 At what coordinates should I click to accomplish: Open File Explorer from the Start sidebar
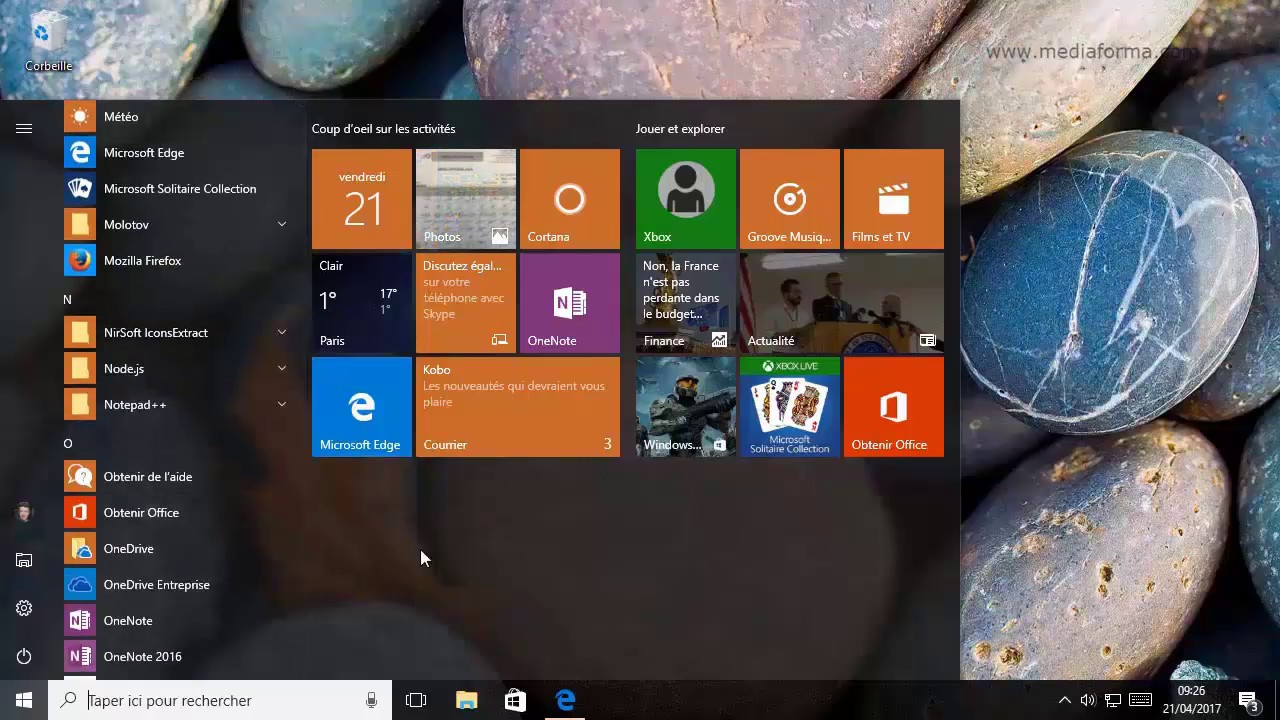tap(24, 560)
